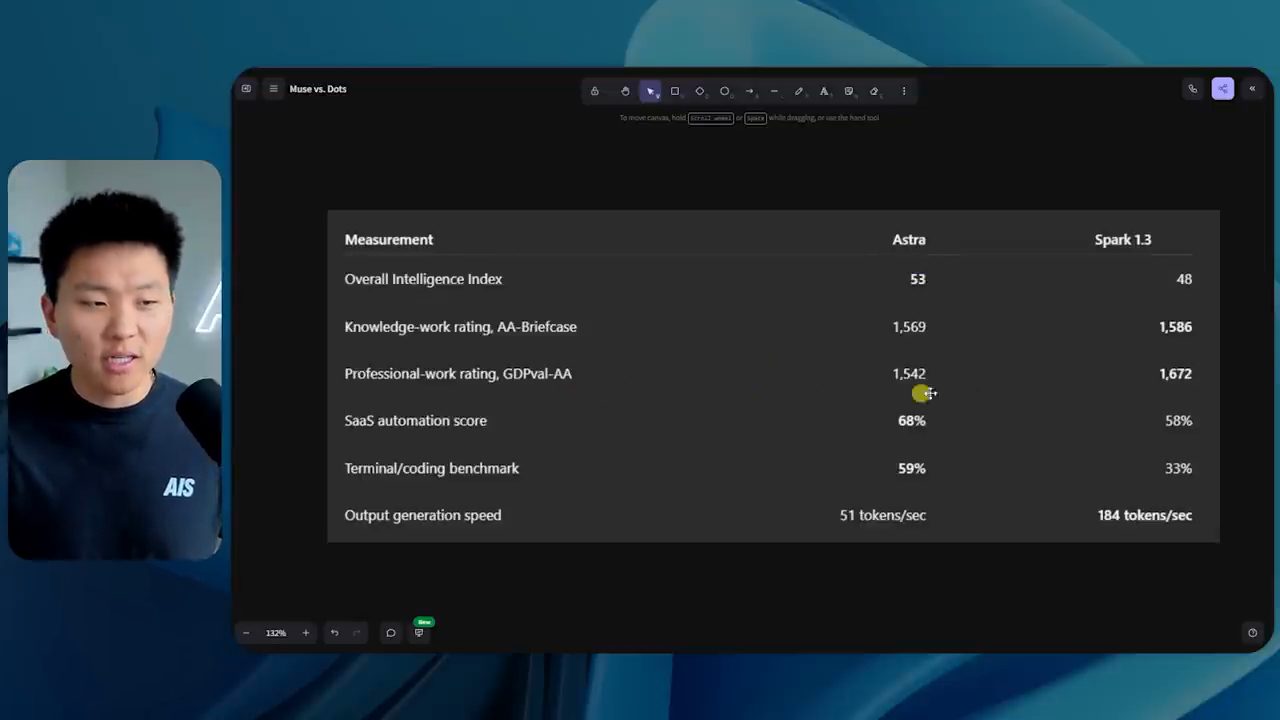Click the Muse vs. Dots title
1280x720 pixels.
[x=318, y=89]
